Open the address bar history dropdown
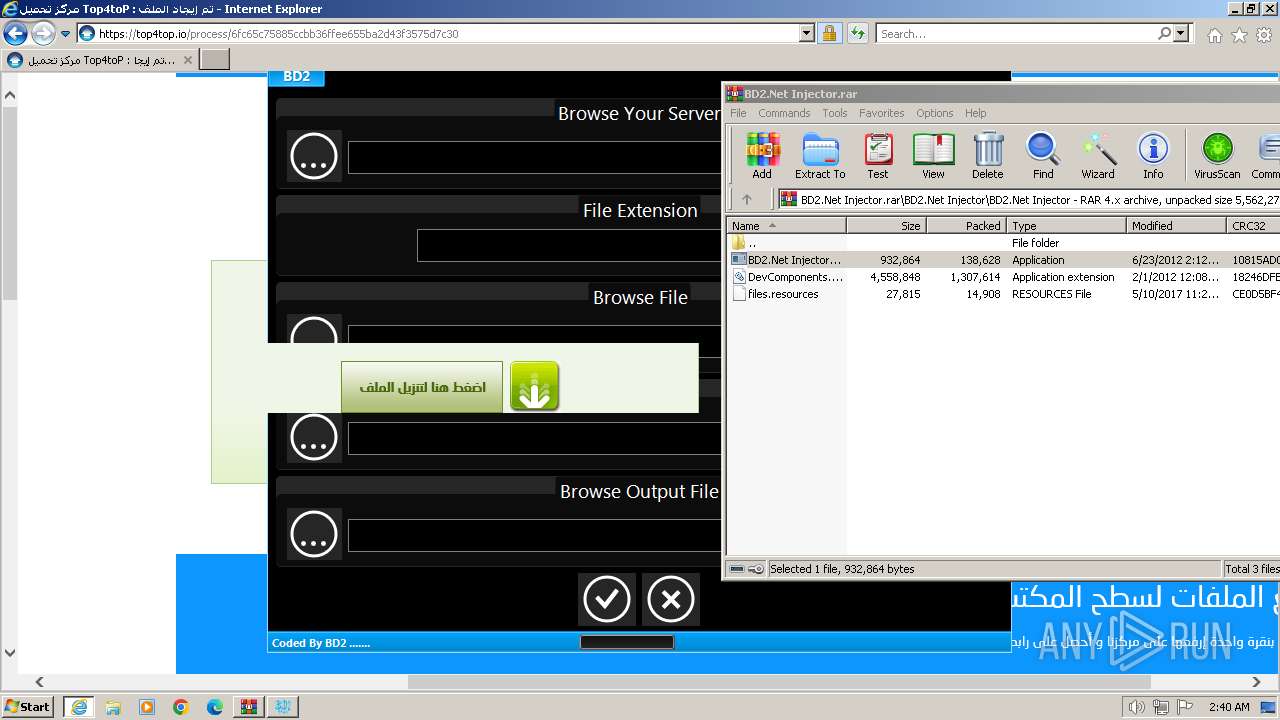Image resolution: width=1280 pixels, height=720 pixels. click(807, 33)
